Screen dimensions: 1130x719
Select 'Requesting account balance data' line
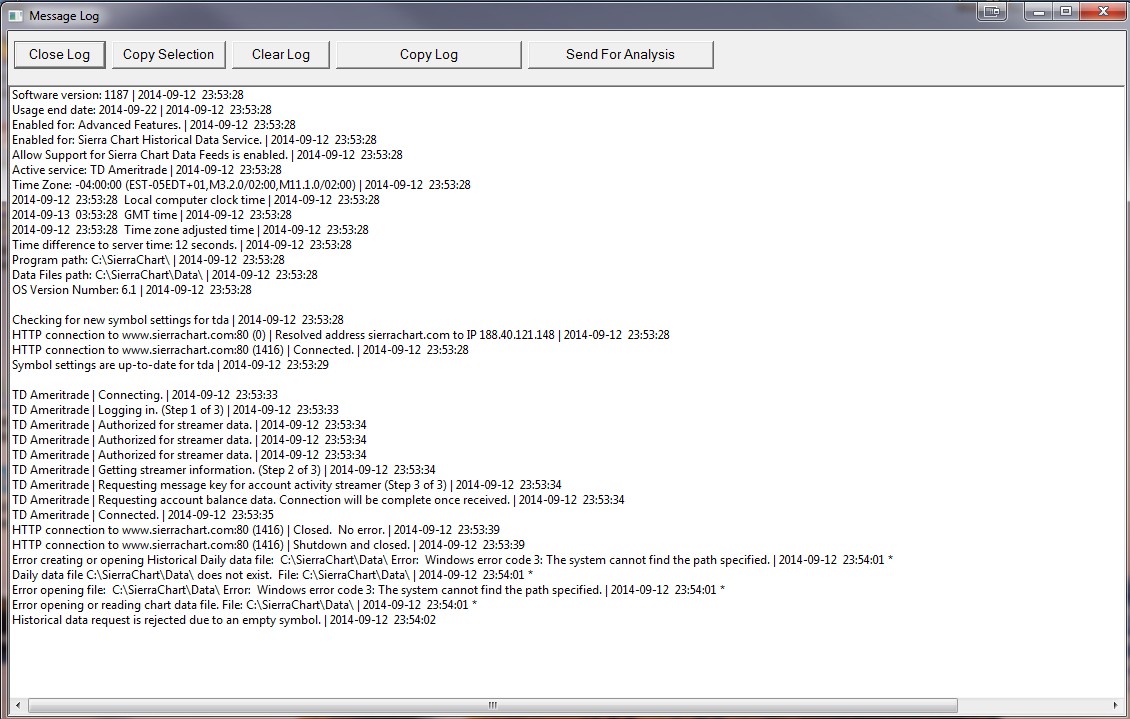coord(319,501)
